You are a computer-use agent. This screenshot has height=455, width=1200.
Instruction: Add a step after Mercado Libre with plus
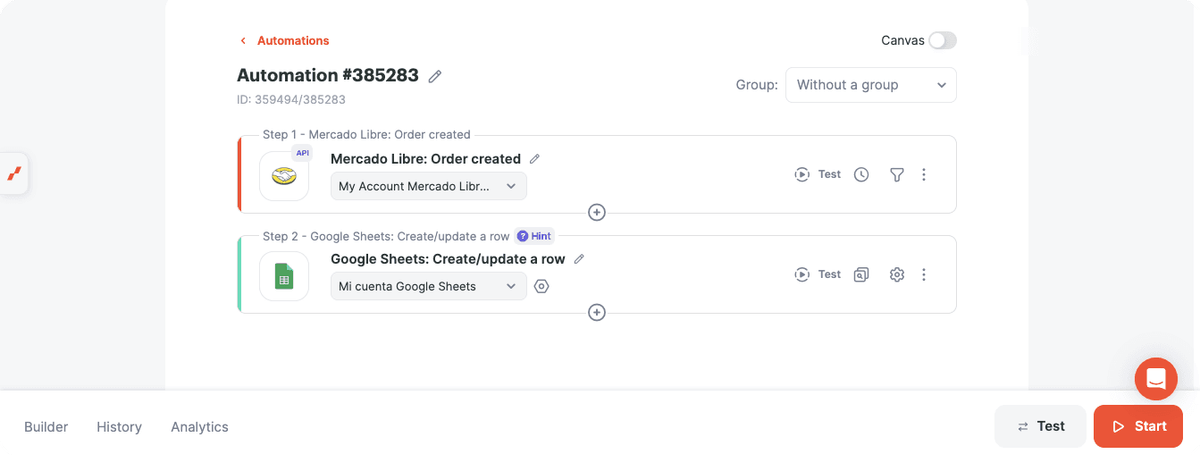pos(597,212)
